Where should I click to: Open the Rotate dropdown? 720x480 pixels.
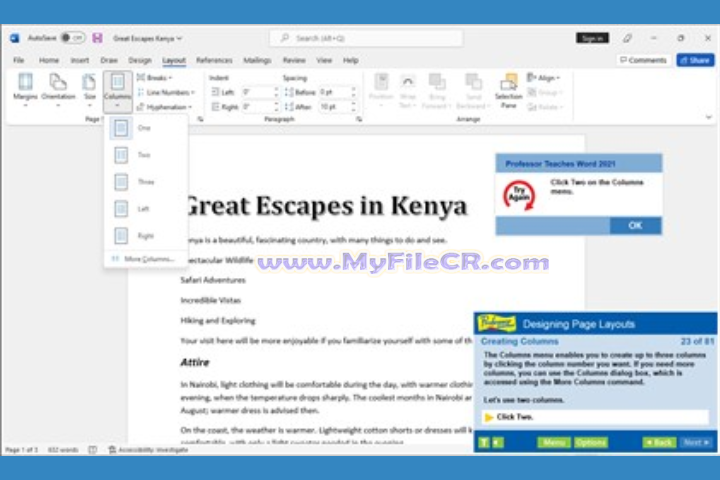click(x=545, y=107)
